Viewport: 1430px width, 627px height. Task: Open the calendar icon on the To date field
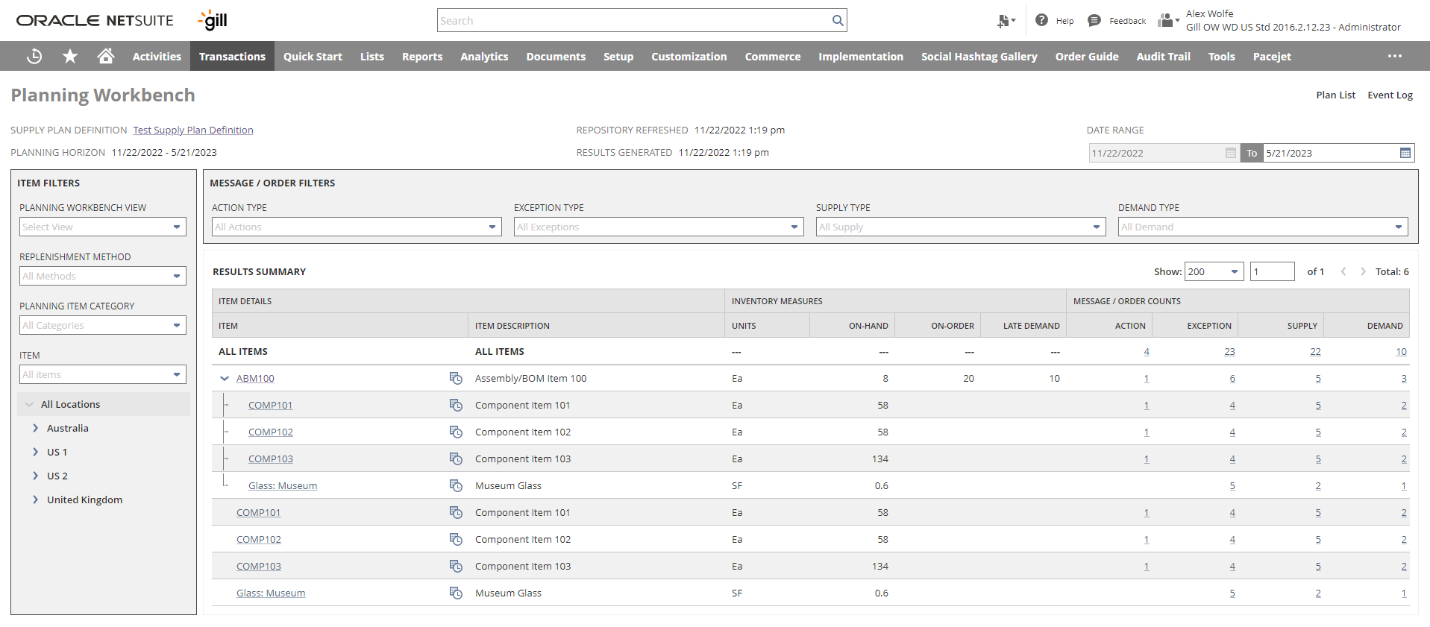pyautogui.click(x=1404, y=152)
